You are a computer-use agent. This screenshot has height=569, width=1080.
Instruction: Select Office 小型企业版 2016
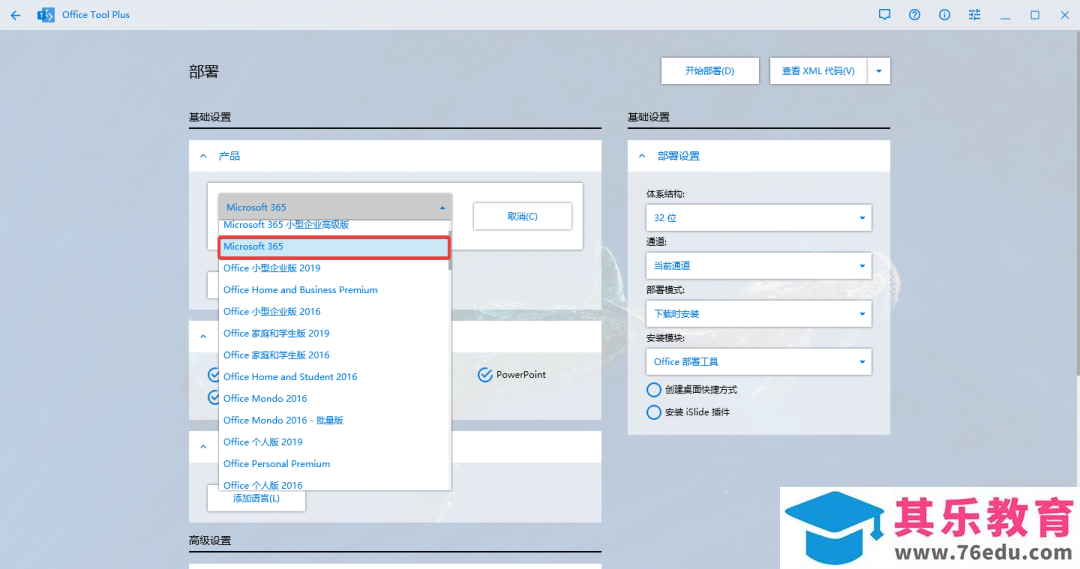(335, 311)
